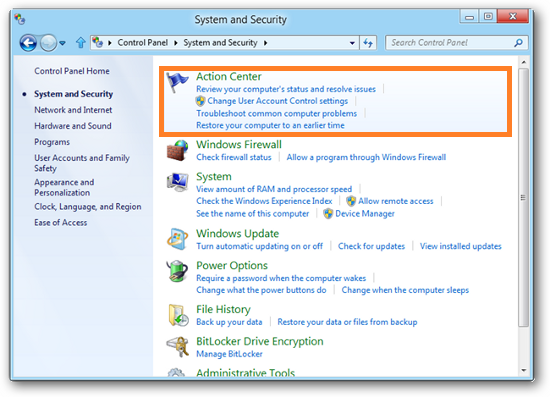Viewport: 550px width, 397px height.
Task: Expand the arrow before Control Panel breadcrumb
Action: pos(110,43)
